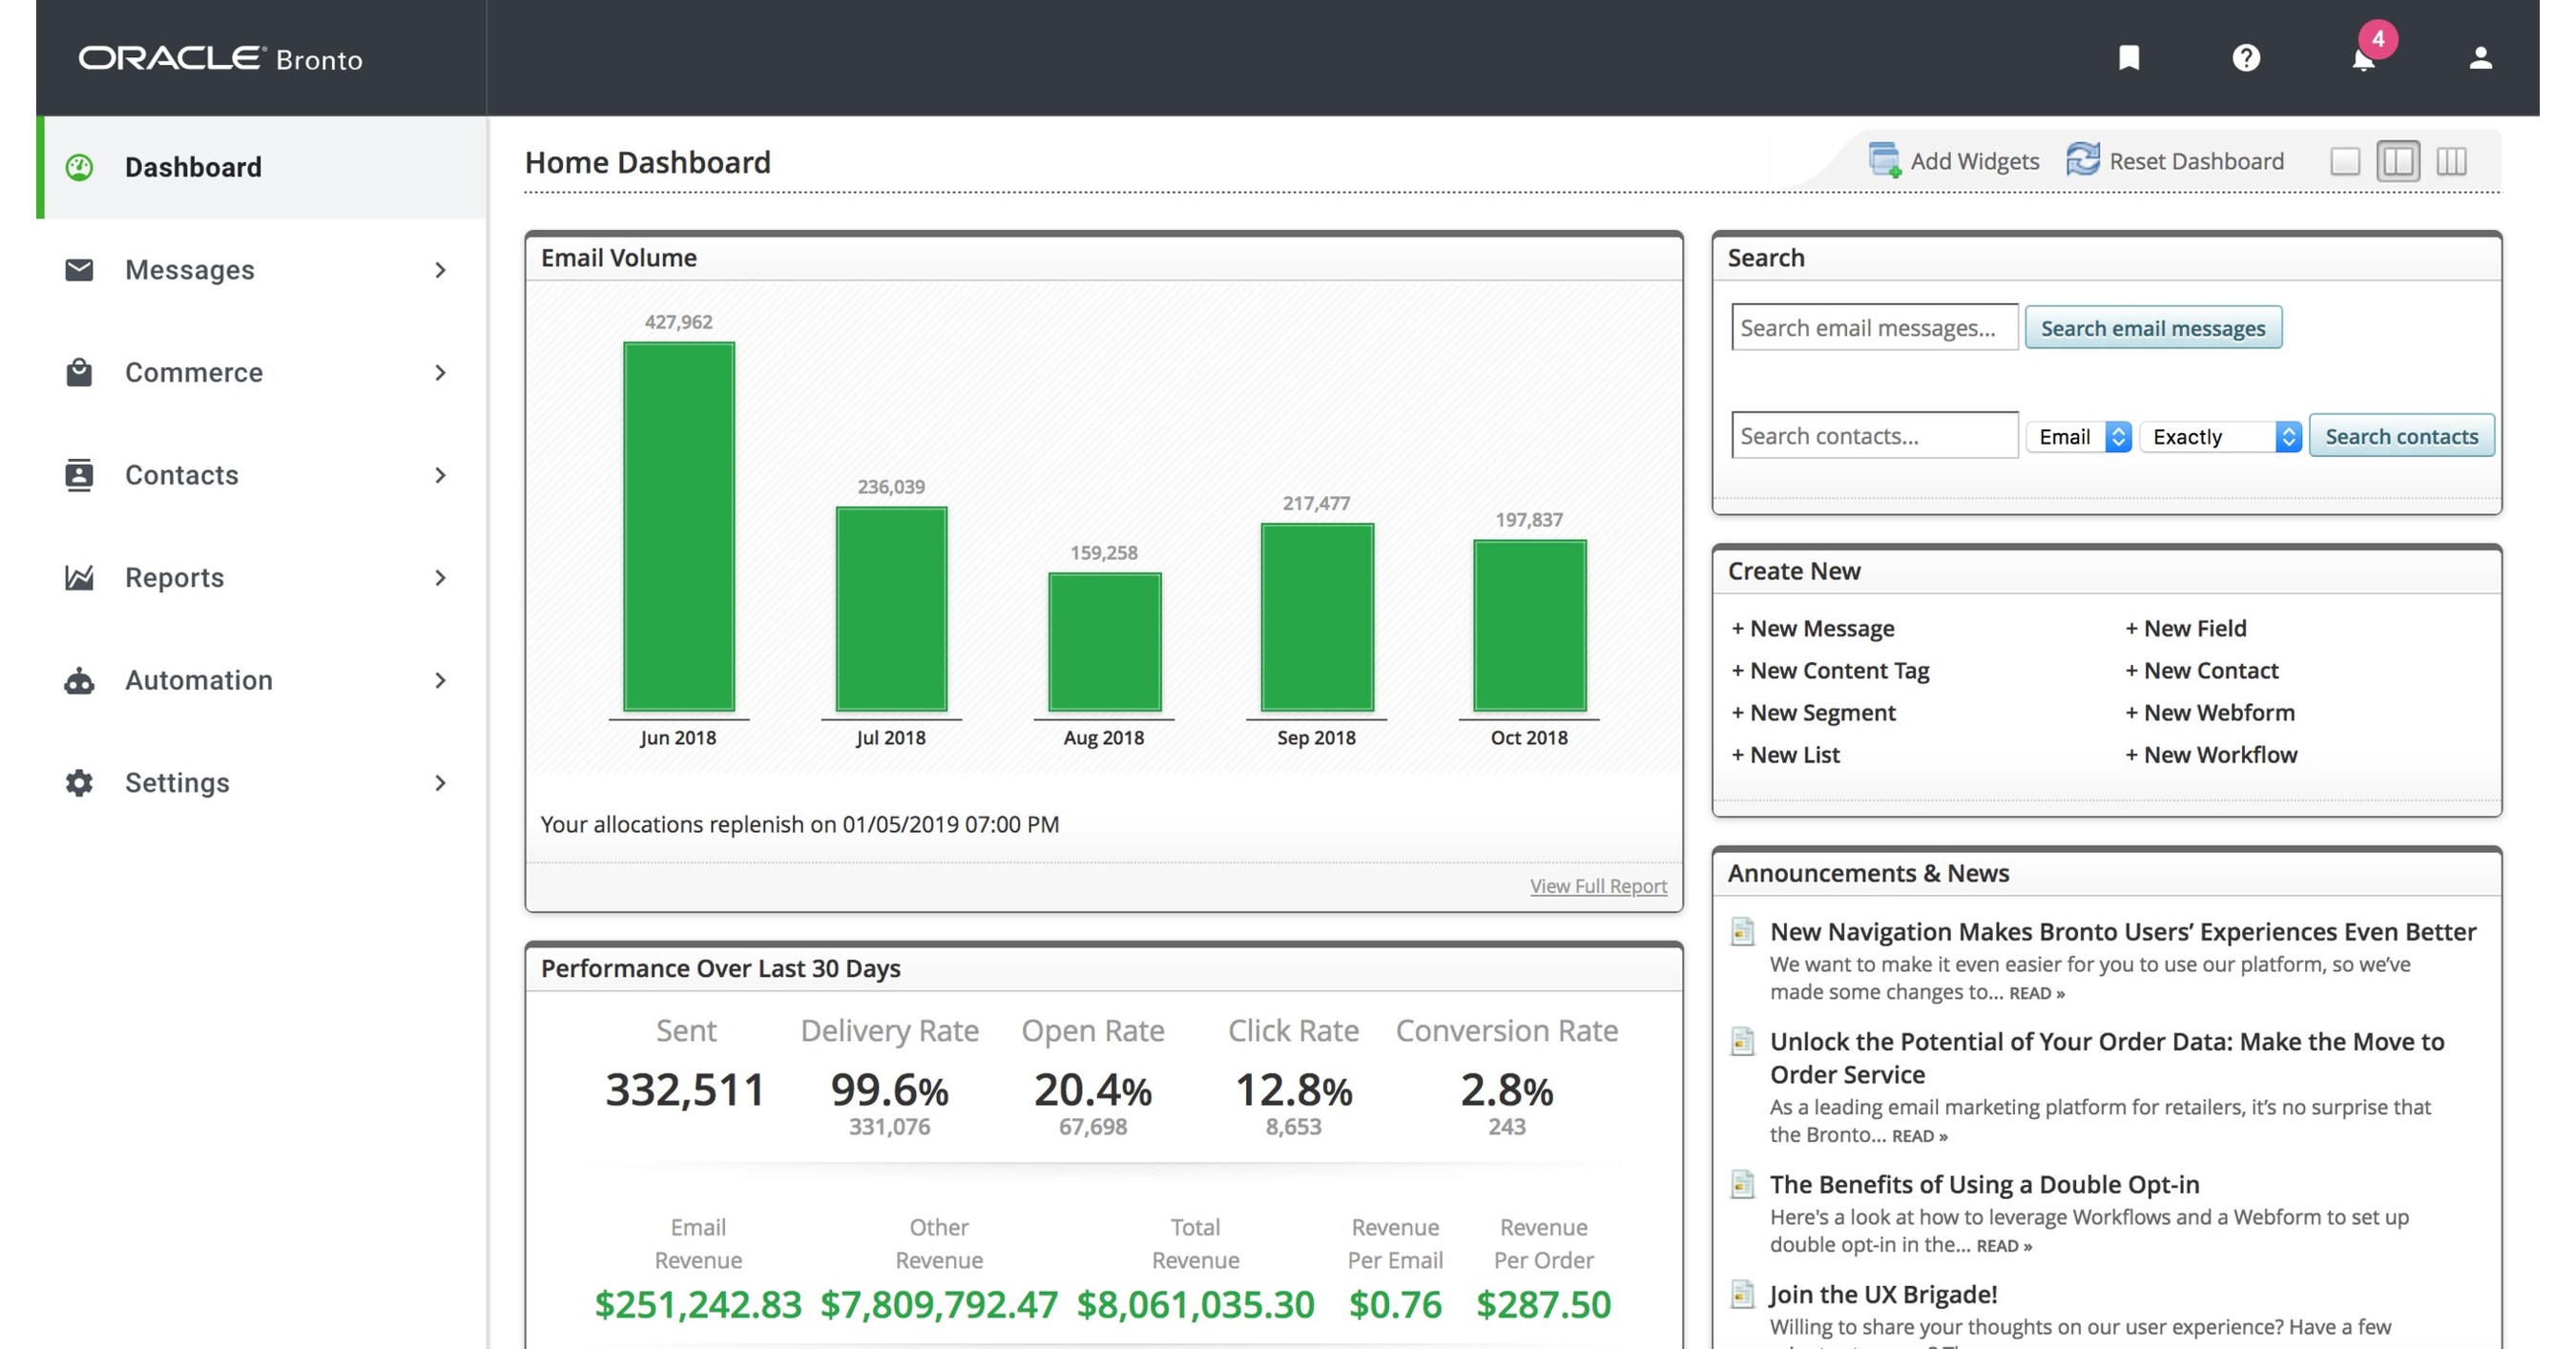The image size is (2576, 1349).
Task: Click the Search email messages input field
Action: [x=1874, y=327]
